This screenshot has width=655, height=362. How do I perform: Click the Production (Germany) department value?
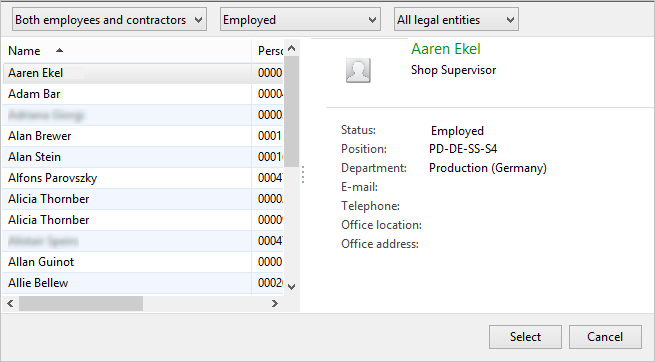pos(487,168)
